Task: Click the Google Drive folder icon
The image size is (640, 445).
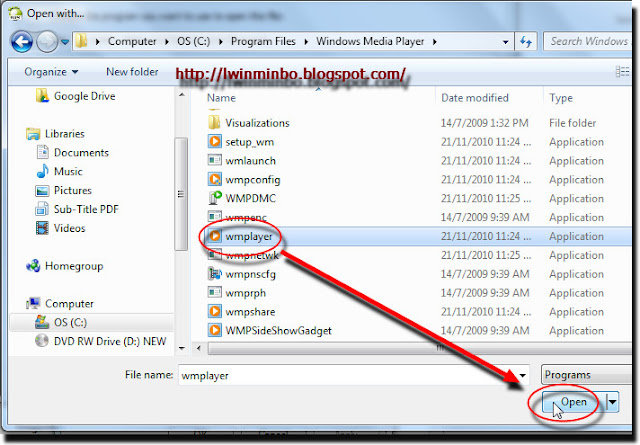Action: point(42,96)
